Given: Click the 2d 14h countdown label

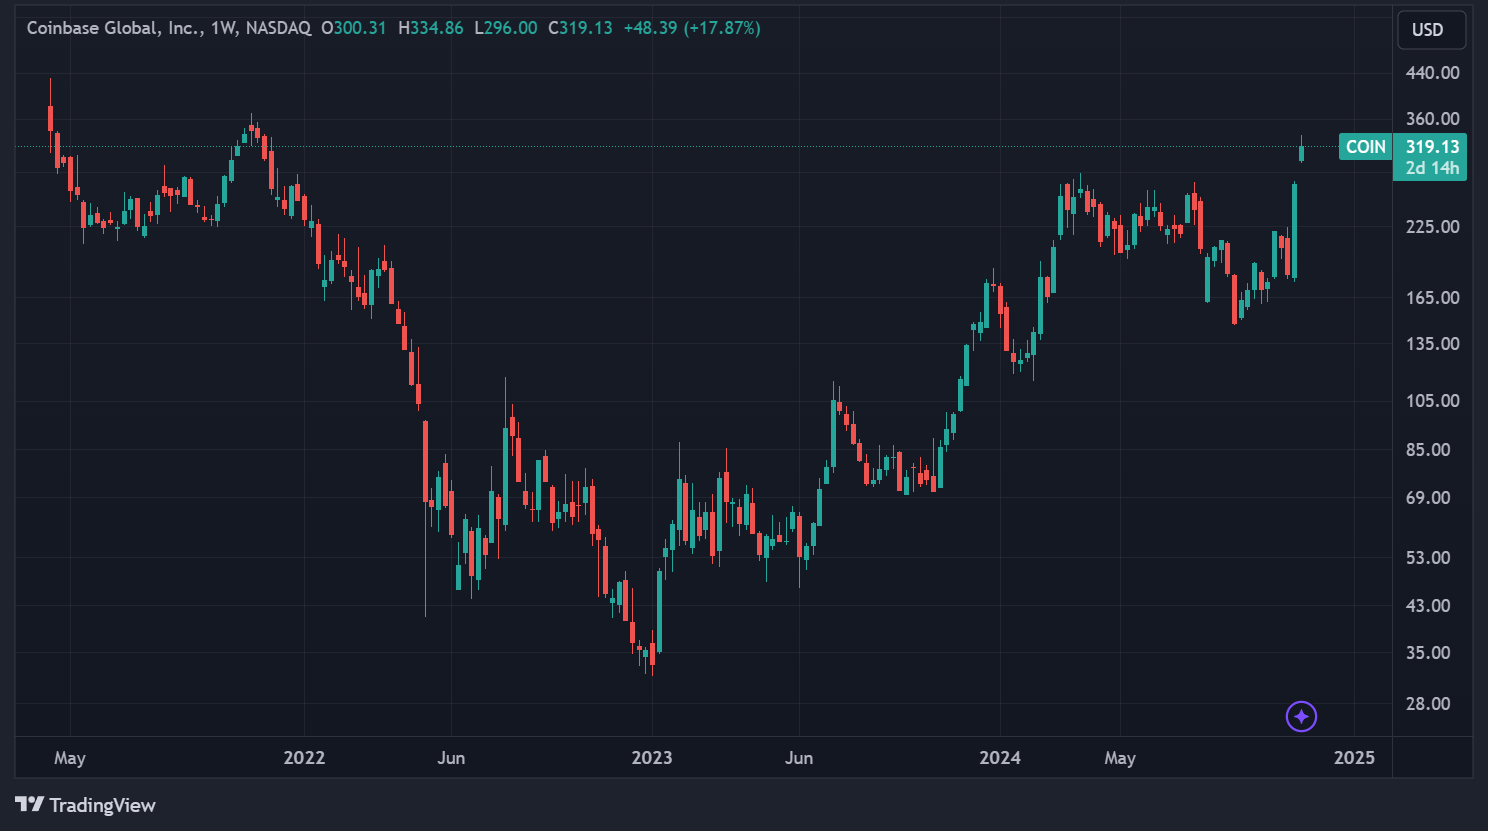Looking at the screenshot, I should [x=1432, y=168].
